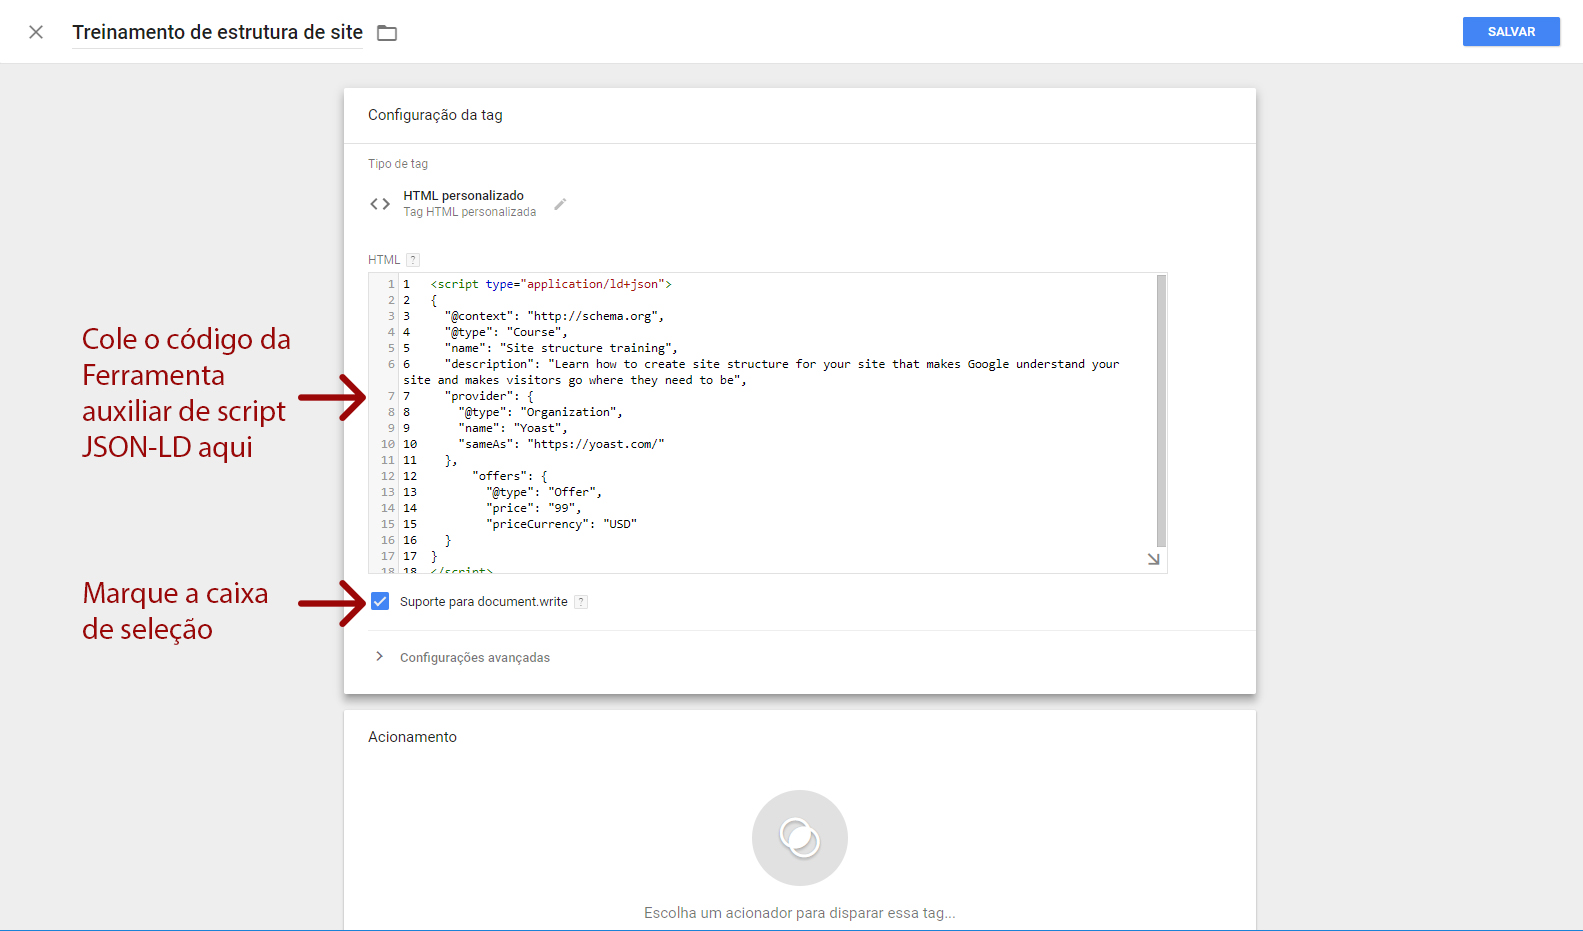Click the "@type": "Organization" code line
This screenshot has height=931, width=1583.
pos(540,412)
